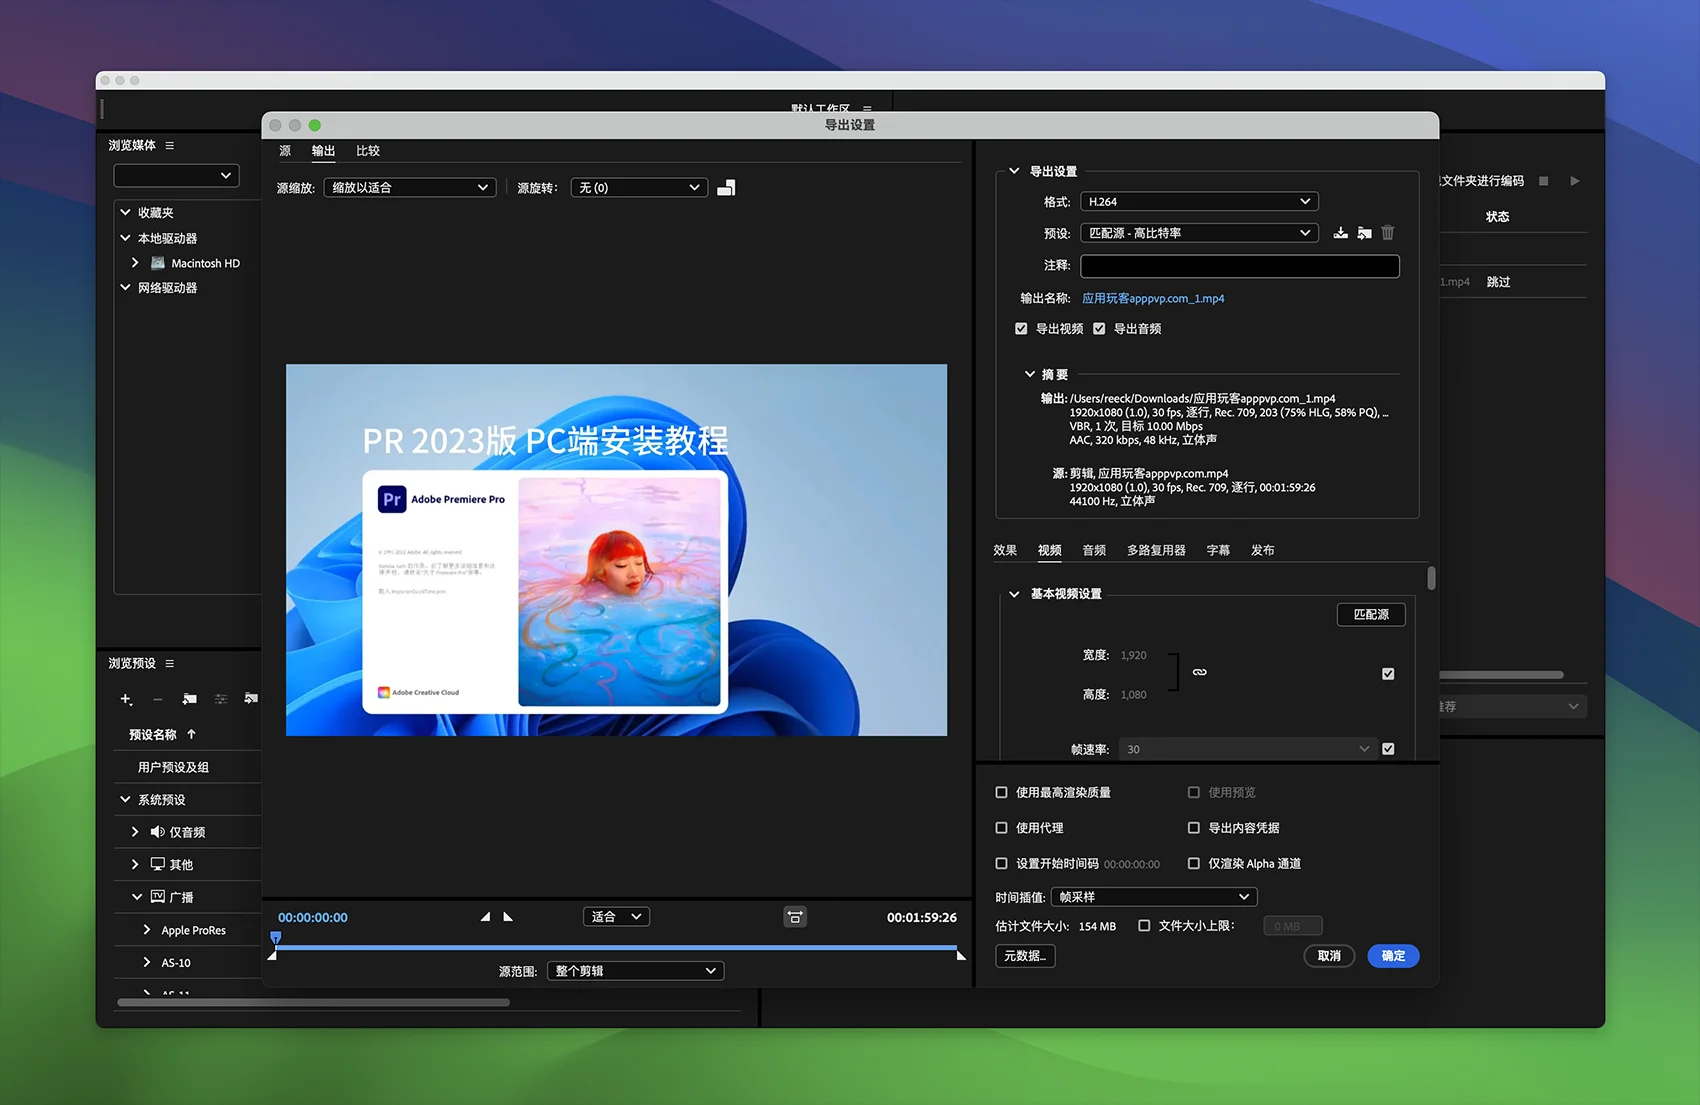Toggle sort arrow next to 预设名称
This screenshot has width=1700, height=1105.
point(191,734)
